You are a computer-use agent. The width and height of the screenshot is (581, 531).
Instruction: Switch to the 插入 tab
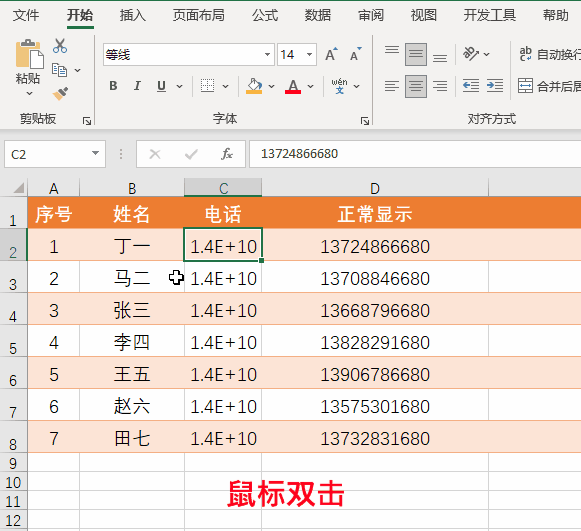tap(133, 15)
